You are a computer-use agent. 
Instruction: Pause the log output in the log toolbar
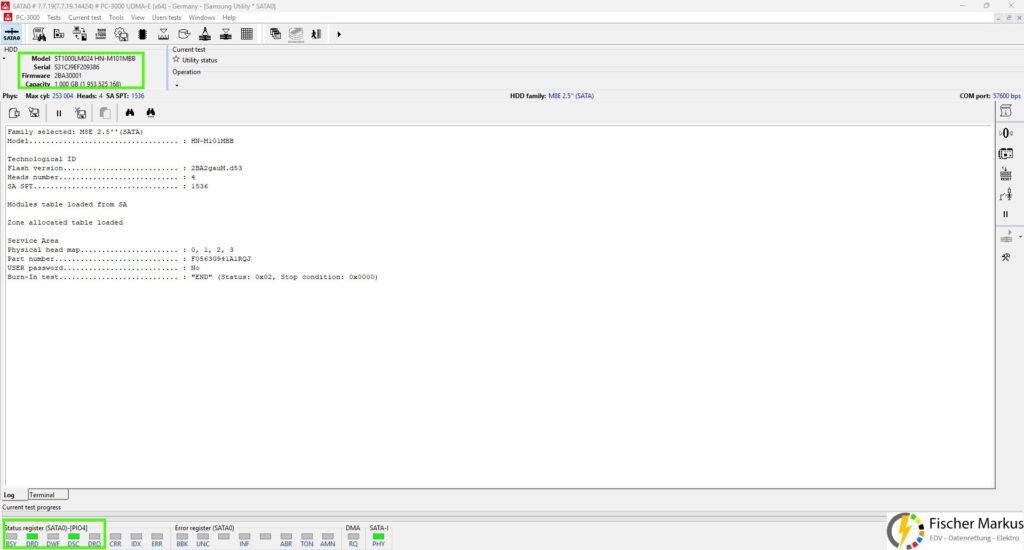click(x=59, y=113)
